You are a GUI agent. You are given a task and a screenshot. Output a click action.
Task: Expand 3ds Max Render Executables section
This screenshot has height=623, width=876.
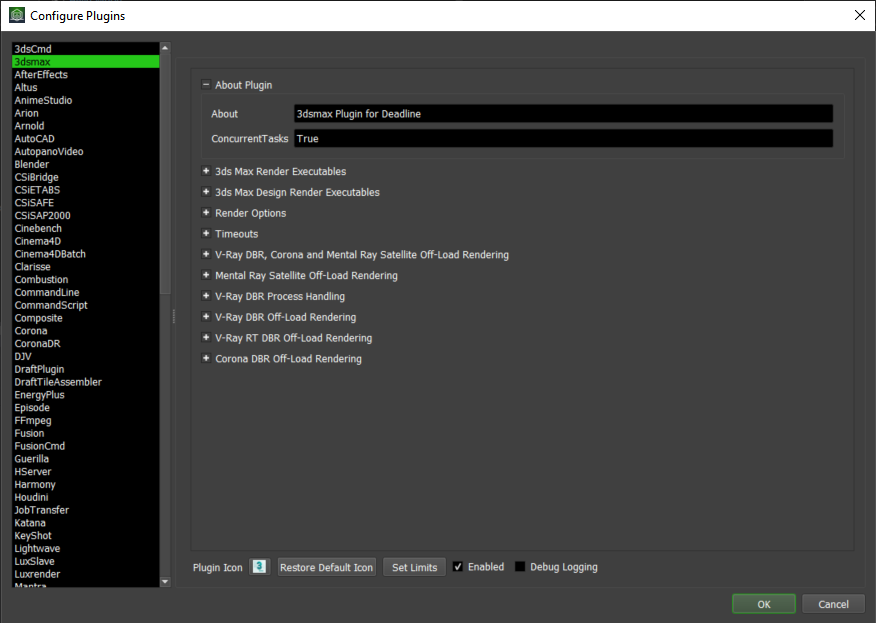click(206, 171)
